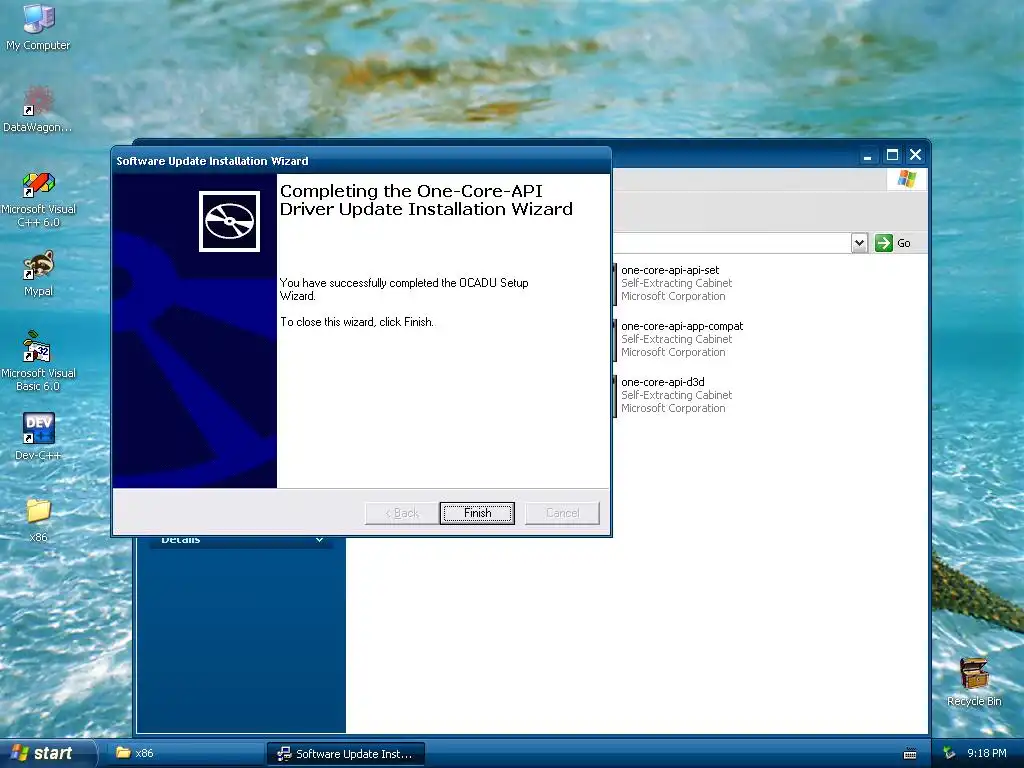Click the Go button in Explorer
The image size is (1024, 768).
pos(893,243)
